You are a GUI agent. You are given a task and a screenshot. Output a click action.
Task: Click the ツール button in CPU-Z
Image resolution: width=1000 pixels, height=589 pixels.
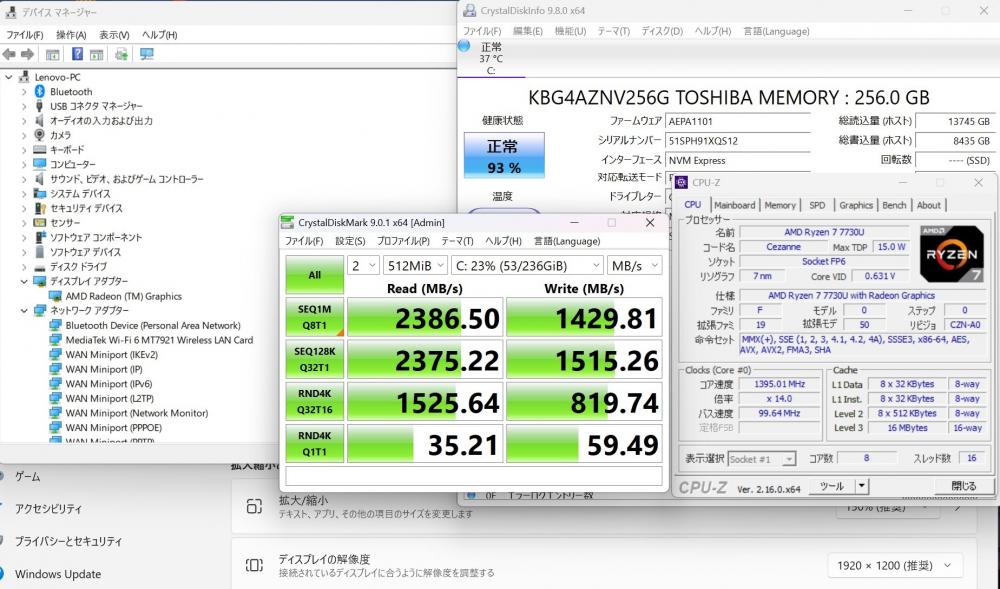[x=832, y=486]
